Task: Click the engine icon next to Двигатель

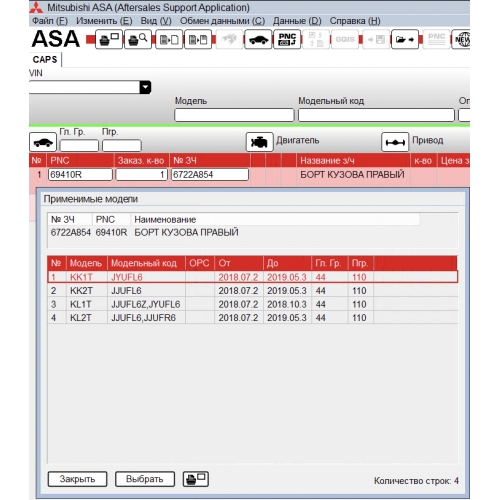Action: (x=259, y=142)
